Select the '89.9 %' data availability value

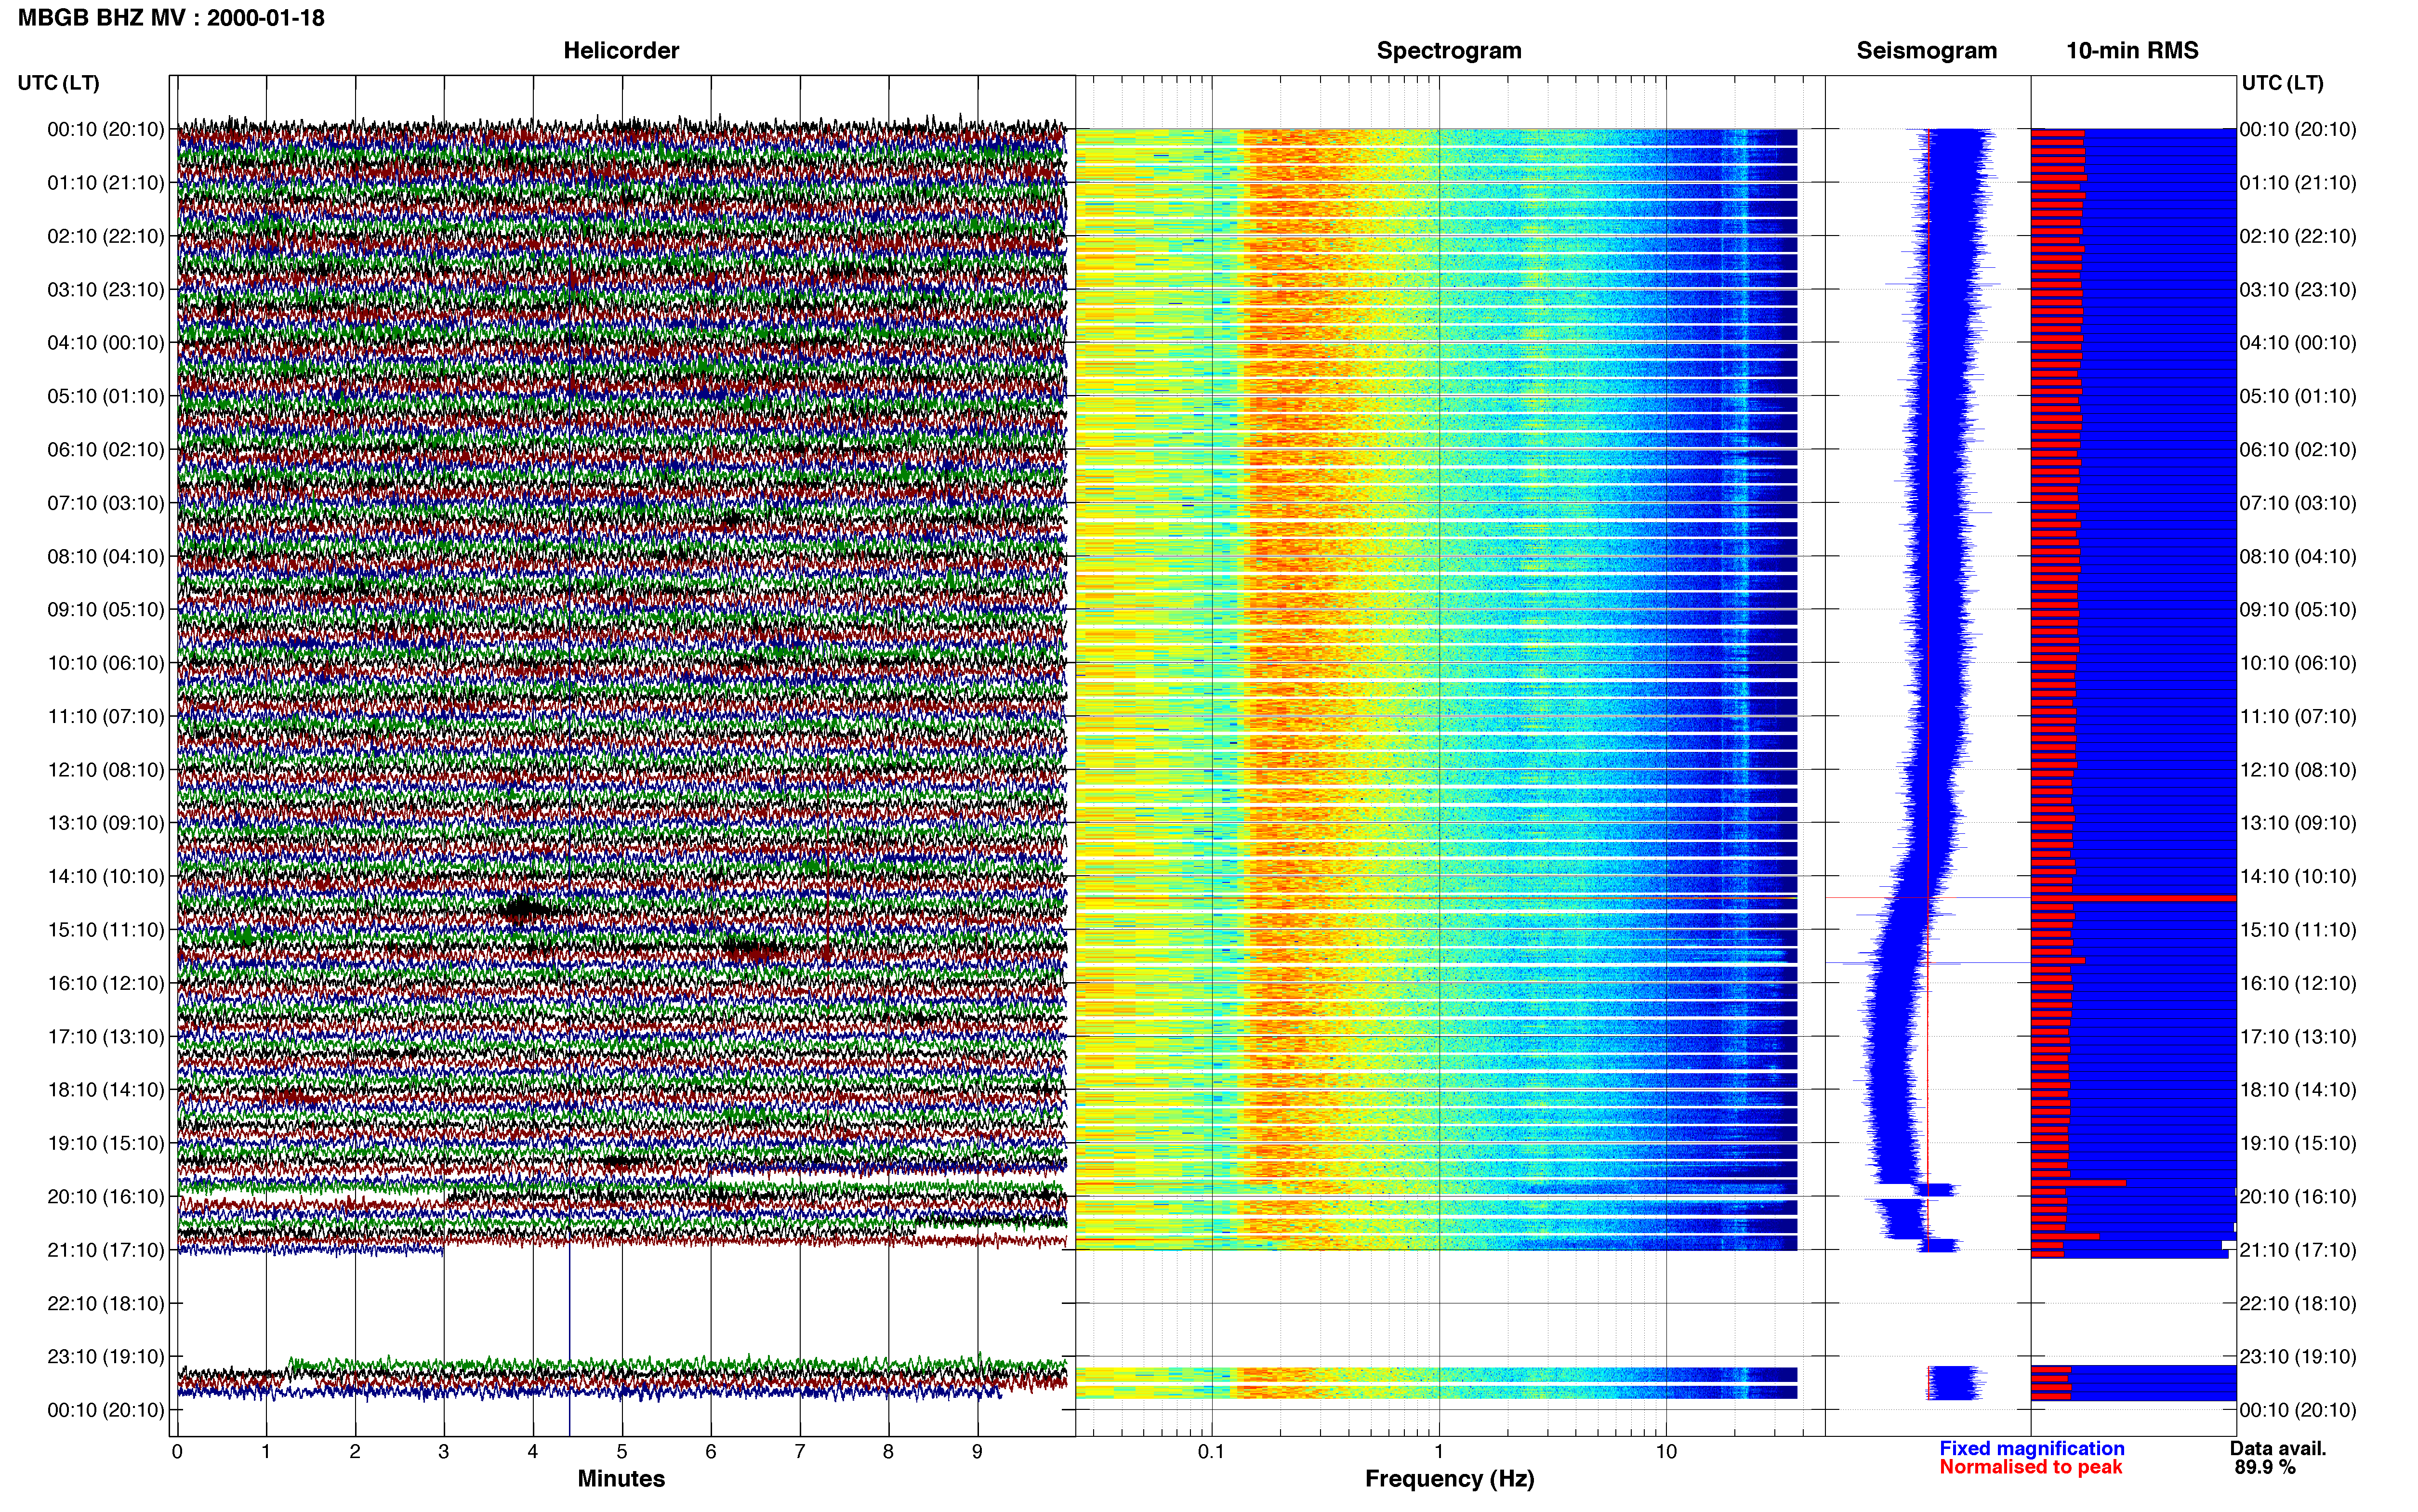coord(2265,1467)
